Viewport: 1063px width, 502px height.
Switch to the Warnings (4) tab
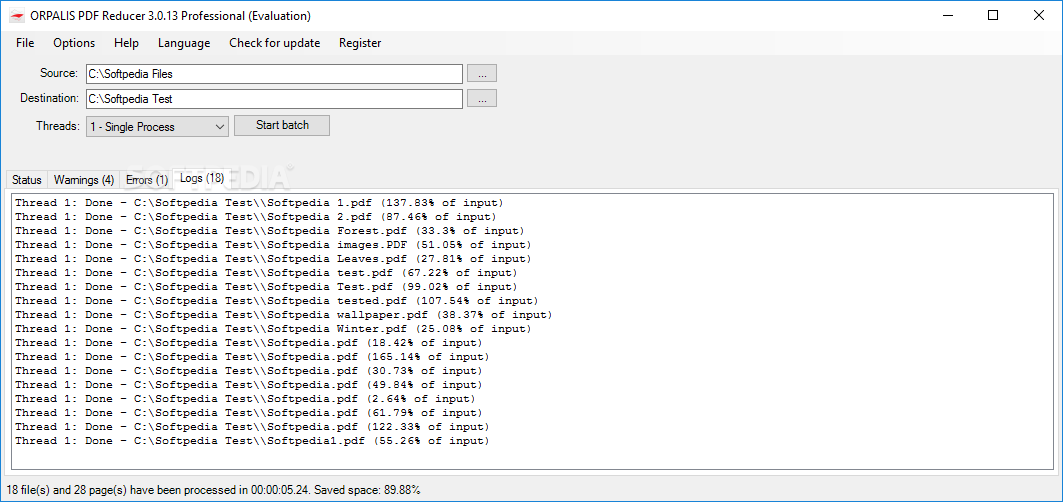pos(84,180)
